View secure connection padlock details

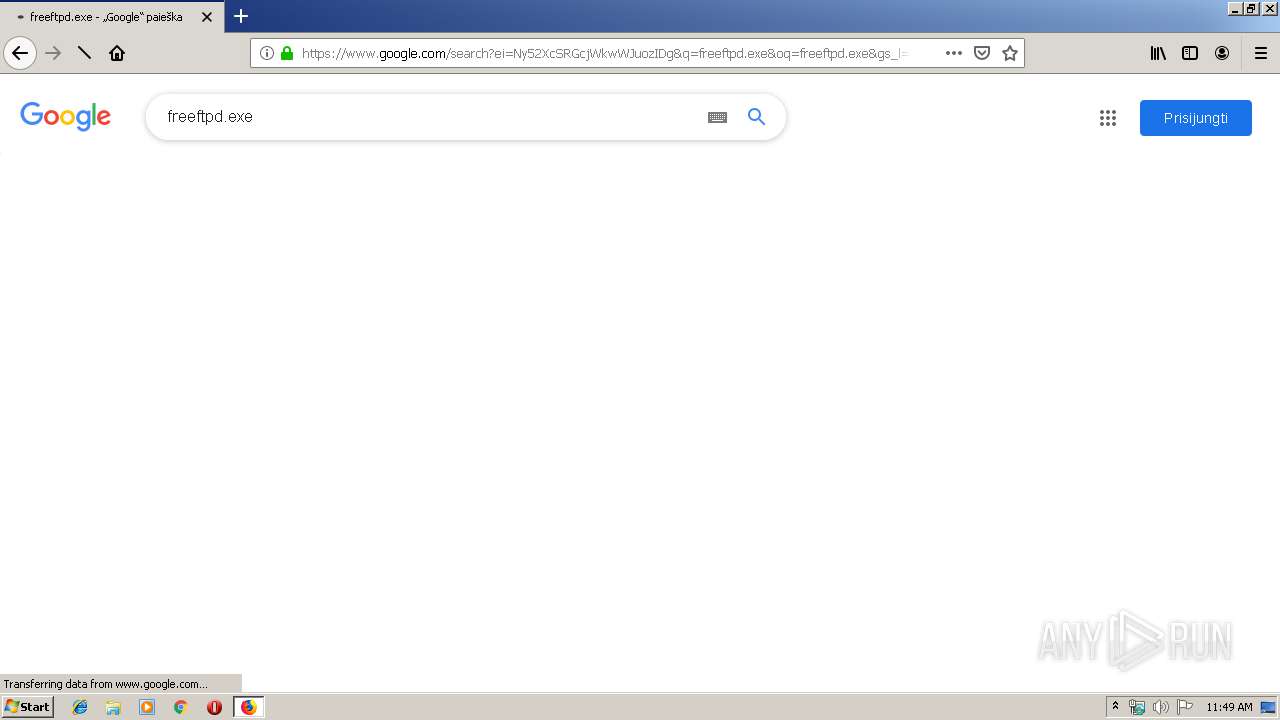point(287,53)
